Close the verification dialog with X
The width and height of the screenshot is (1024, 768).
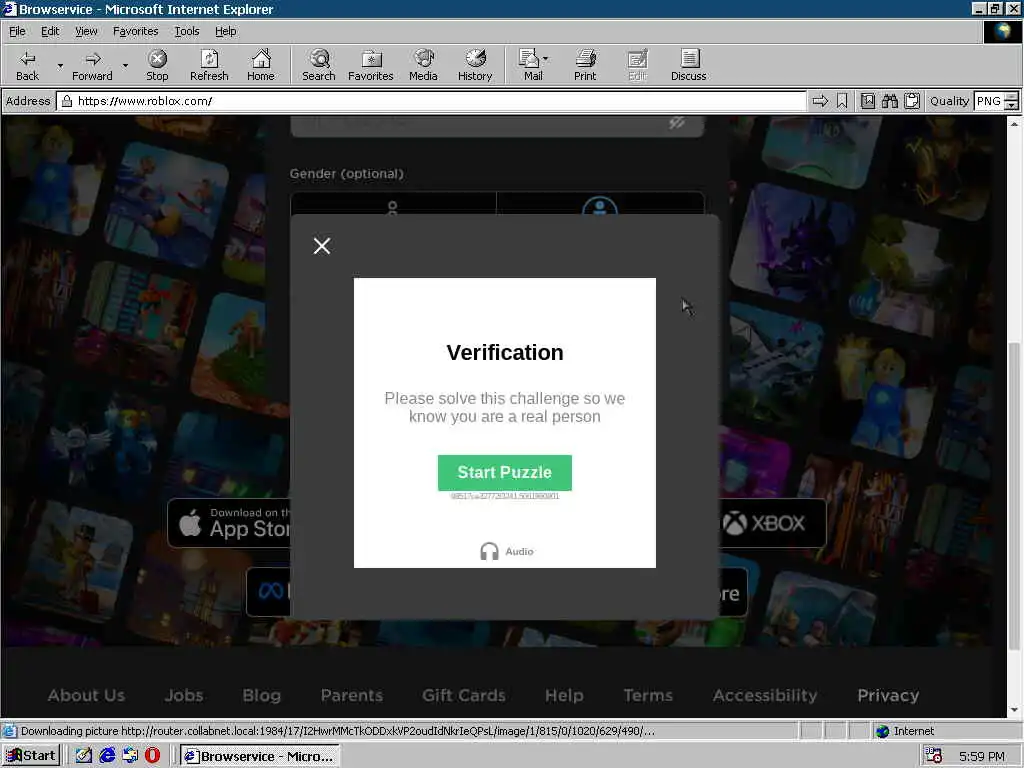click(x=322, y=246)
